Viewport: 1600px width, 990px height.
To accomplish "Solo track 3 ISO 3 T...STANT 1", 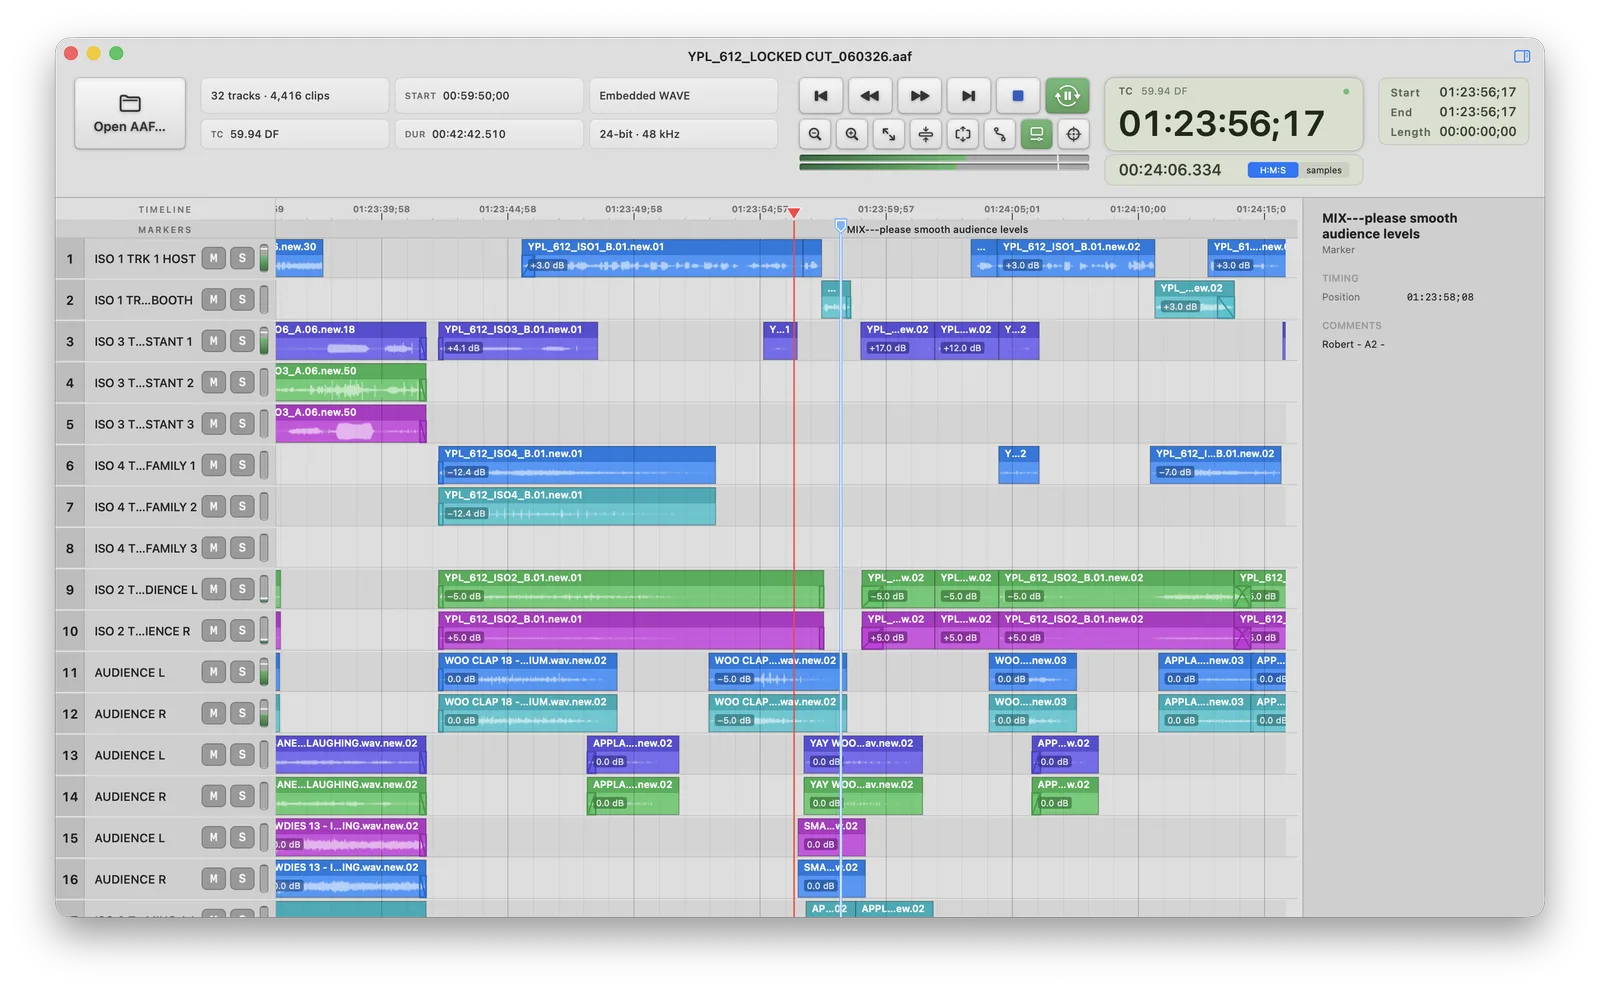I will [242, 341].
